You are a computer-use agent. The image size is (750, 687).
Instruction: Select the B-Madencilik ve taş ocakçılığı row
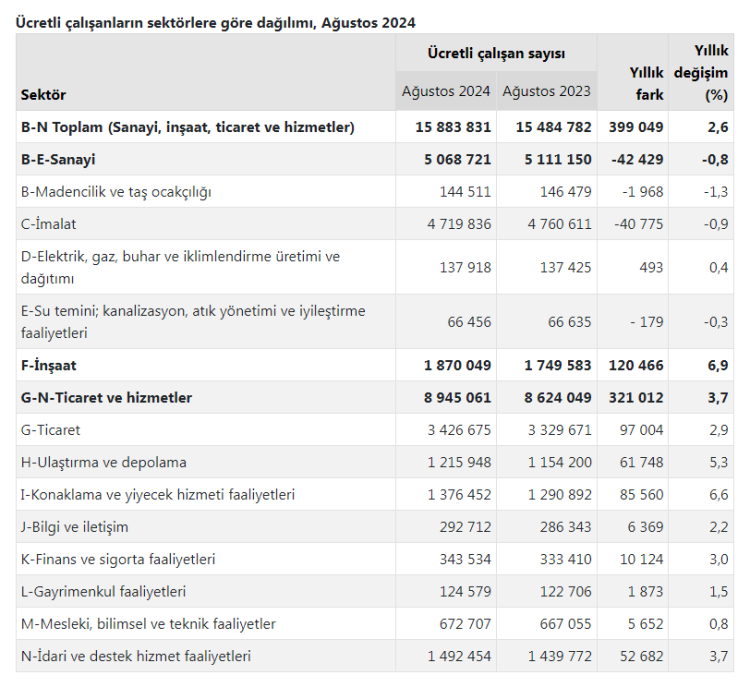(116, 192)
